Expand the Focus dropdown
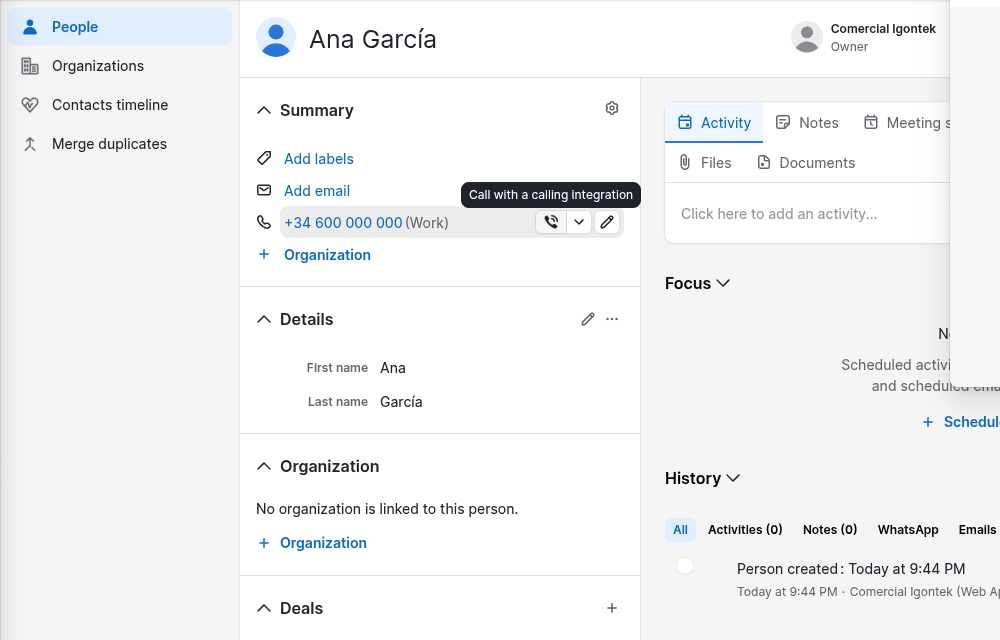Image resolution: width=1000 pixels, height=640 pixels. pos(697,283)
